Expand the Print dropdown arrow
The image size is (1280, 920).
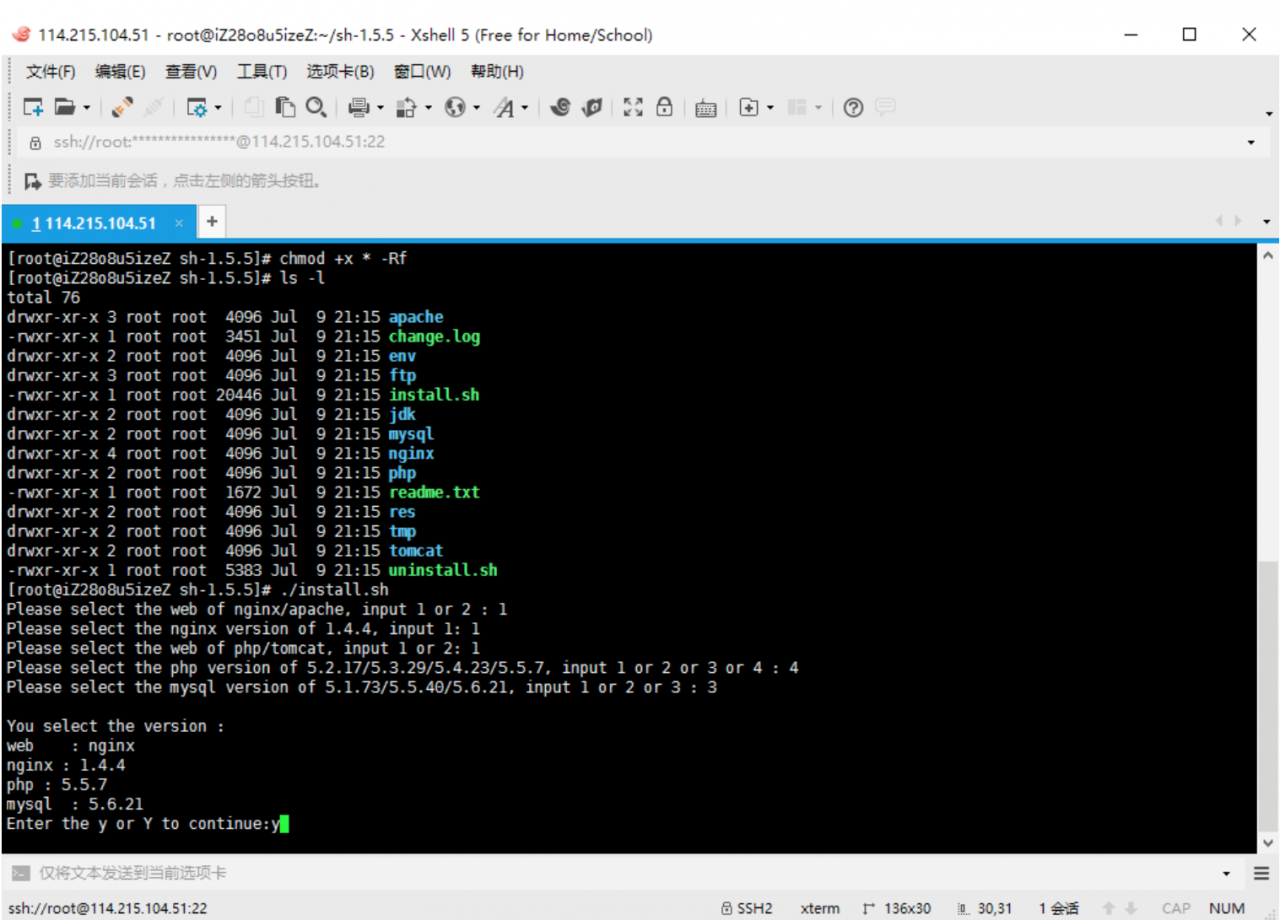[x=380, y=108]
